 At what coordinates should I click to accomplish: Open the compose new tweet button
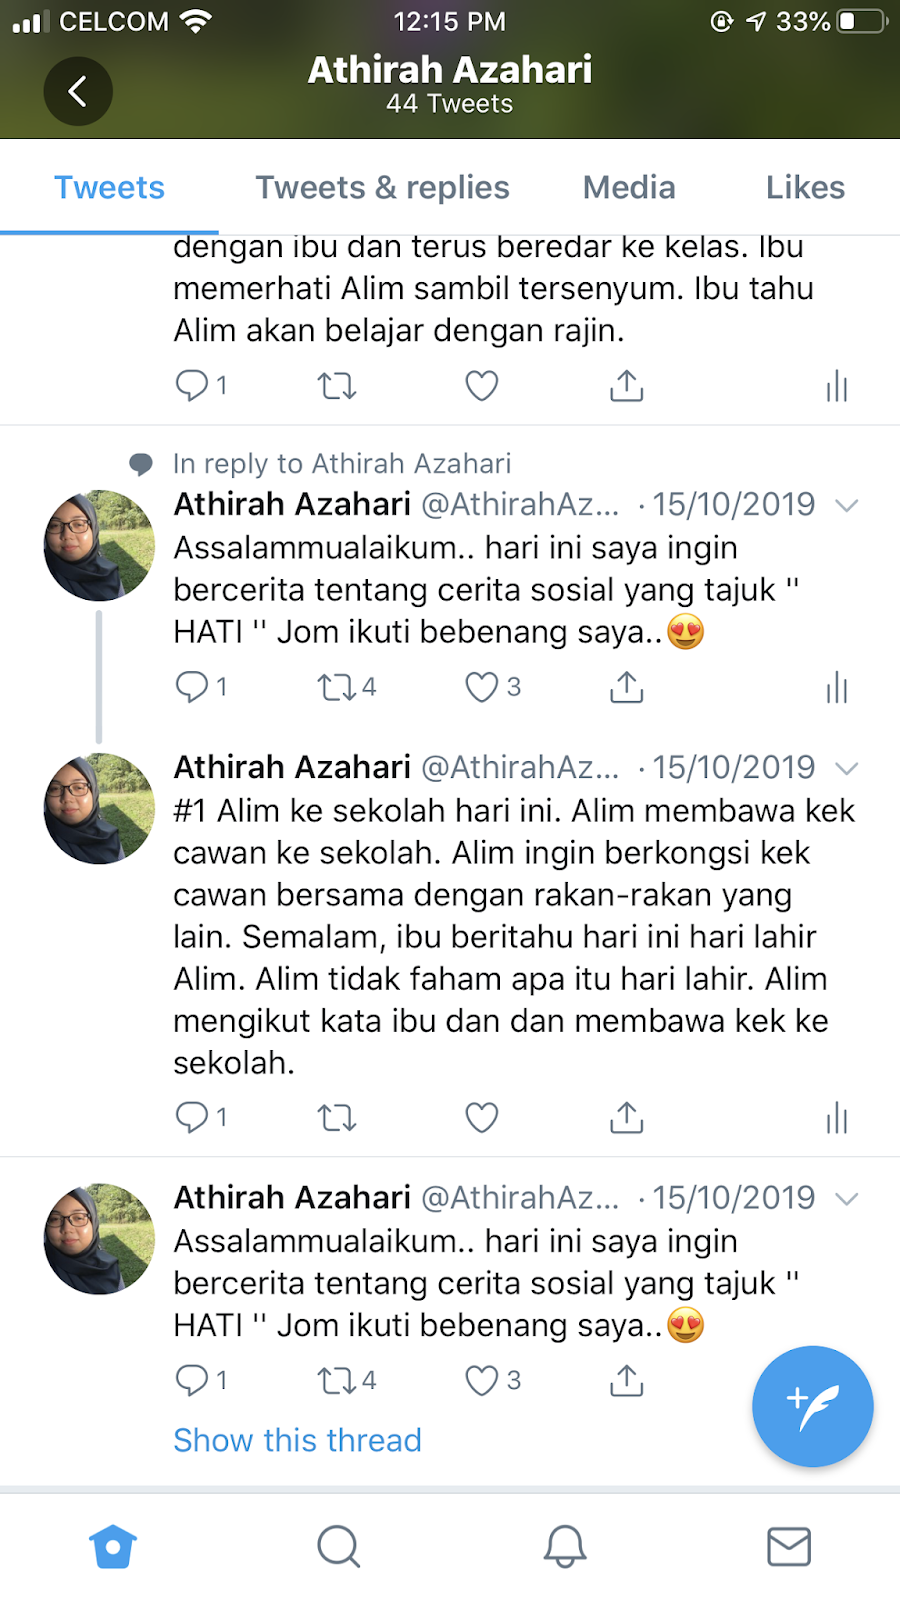(x=812, y=1406)
